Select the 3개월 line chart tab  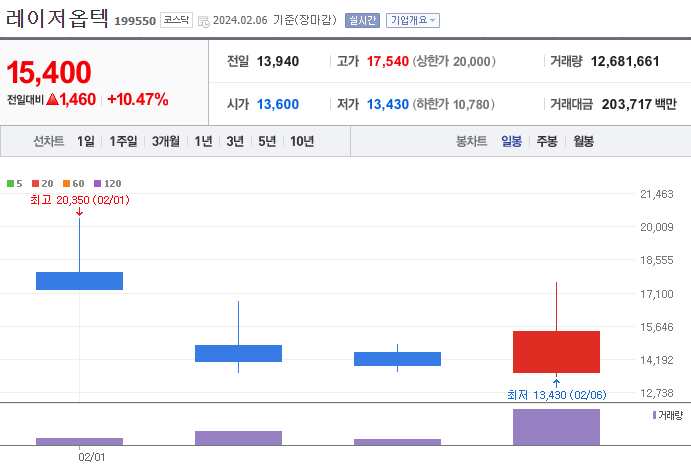[x=166, y=141]
